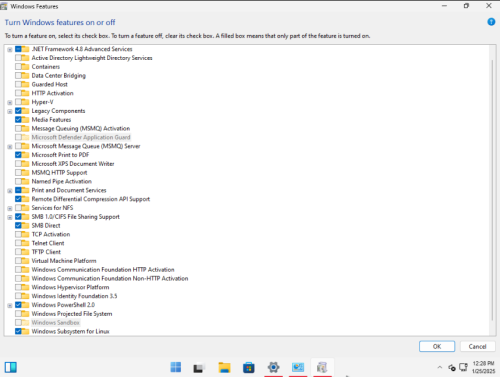This screenshot has width=500, height=377.
Task: Click folder icon beside Virtual Machine Platform
Action: [25, 261]
